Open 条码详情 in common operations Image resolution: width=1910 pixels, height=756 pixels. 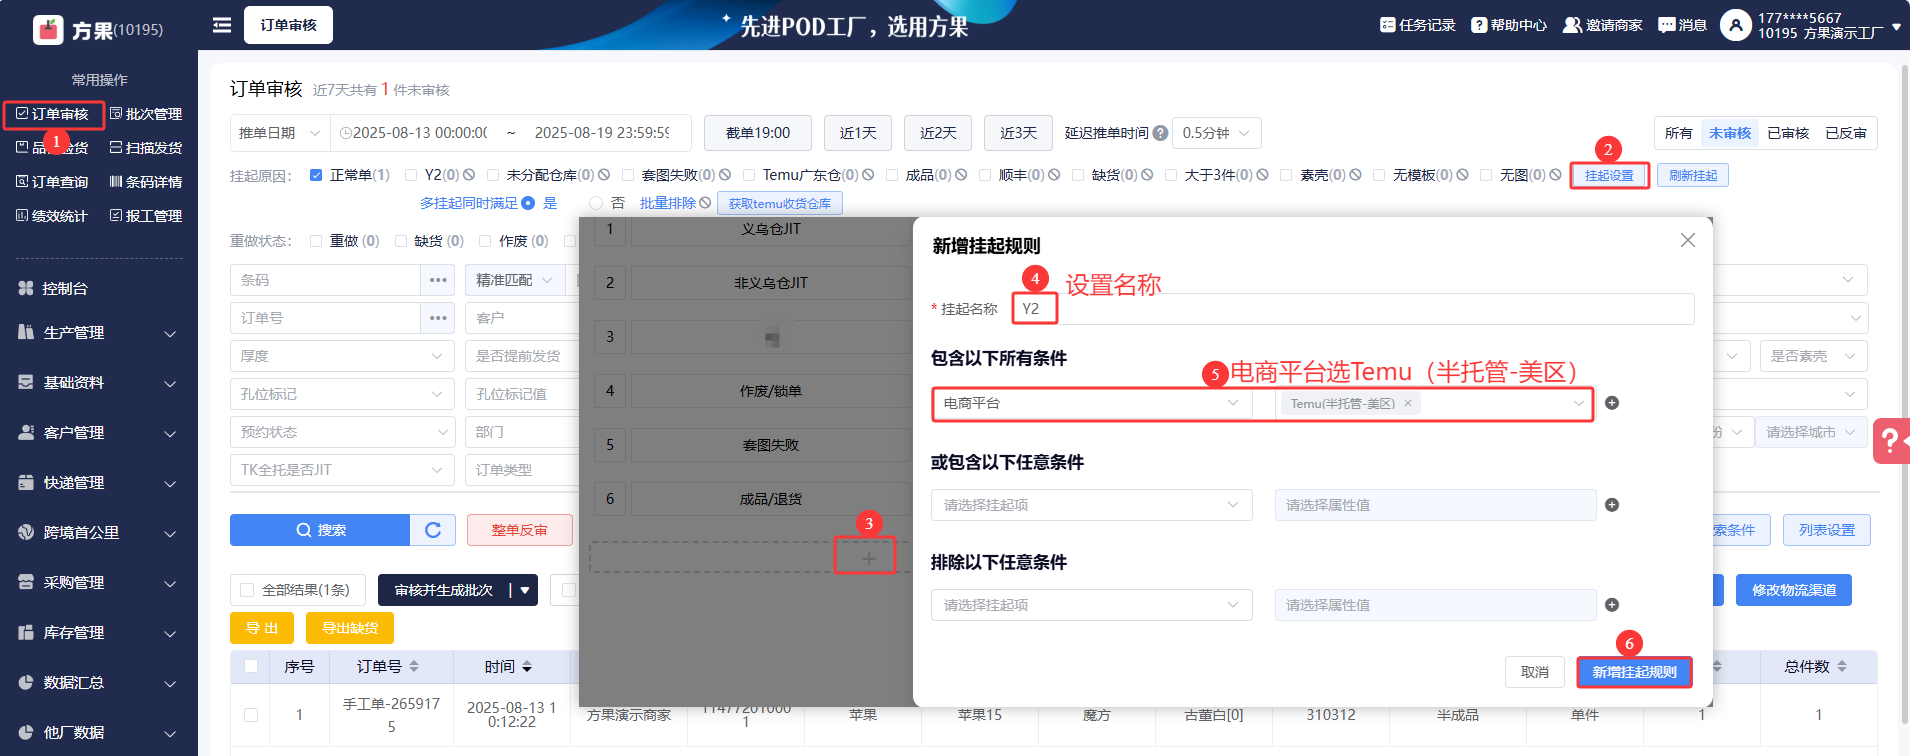146,182
